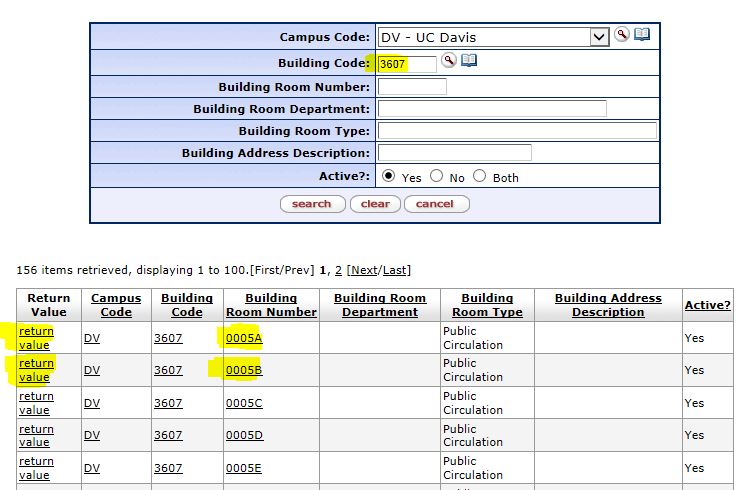Image resolution: width=748 pixels, height=490 pixels.
Task: Click the Building Code magnifier lookup icon
Action: pos(448,61)
